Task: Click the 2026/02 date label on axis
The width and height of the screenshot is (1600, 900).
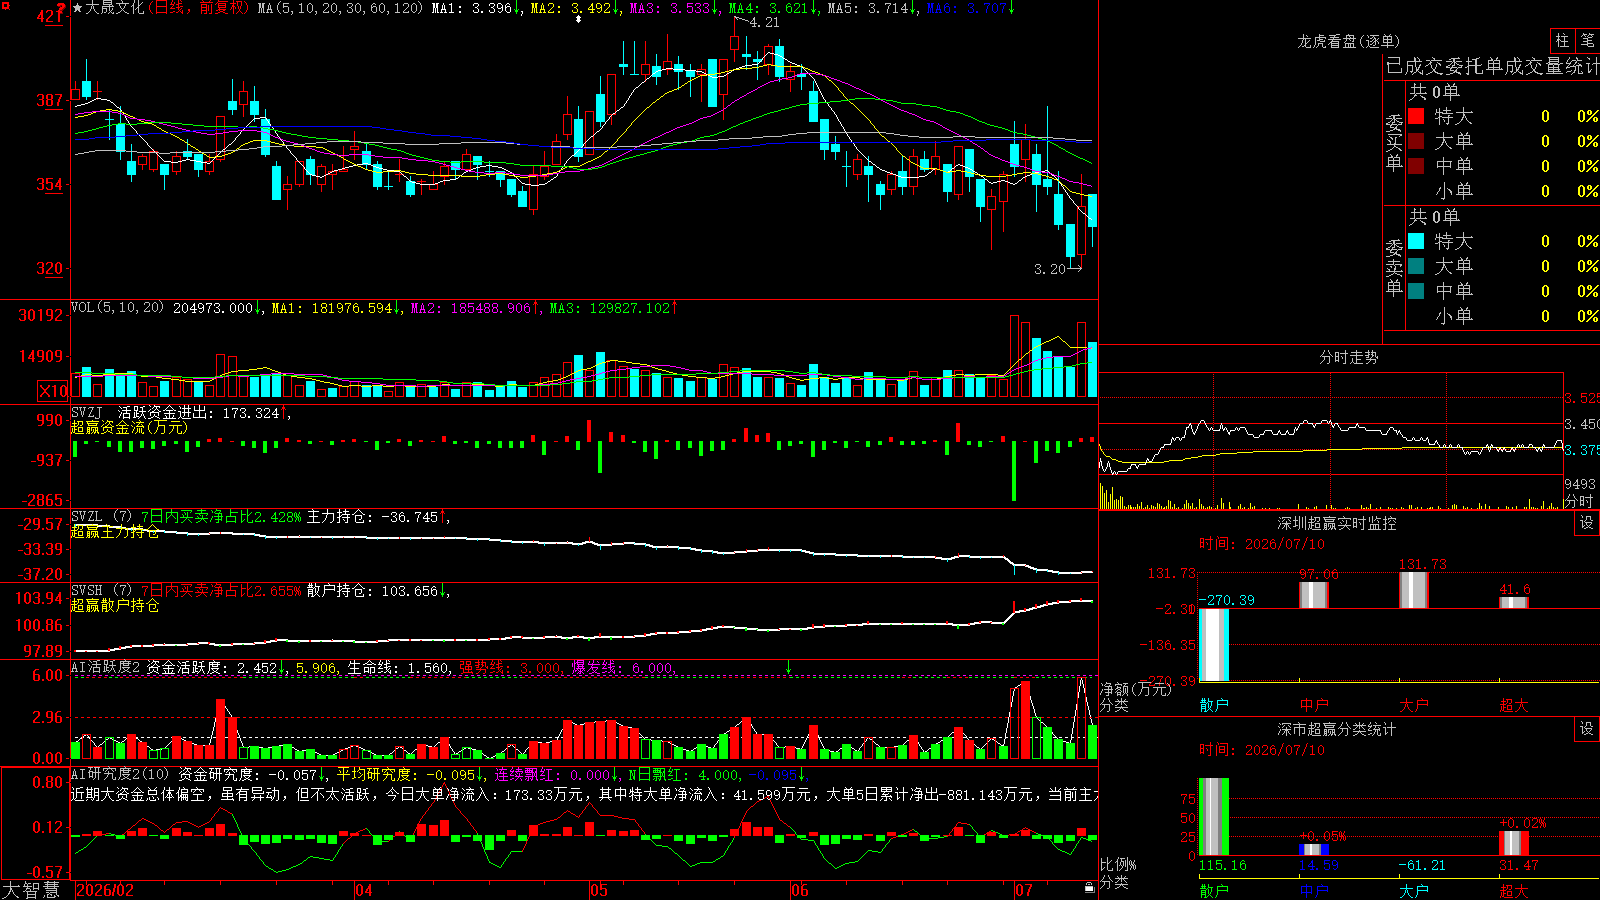Action: 105,890
